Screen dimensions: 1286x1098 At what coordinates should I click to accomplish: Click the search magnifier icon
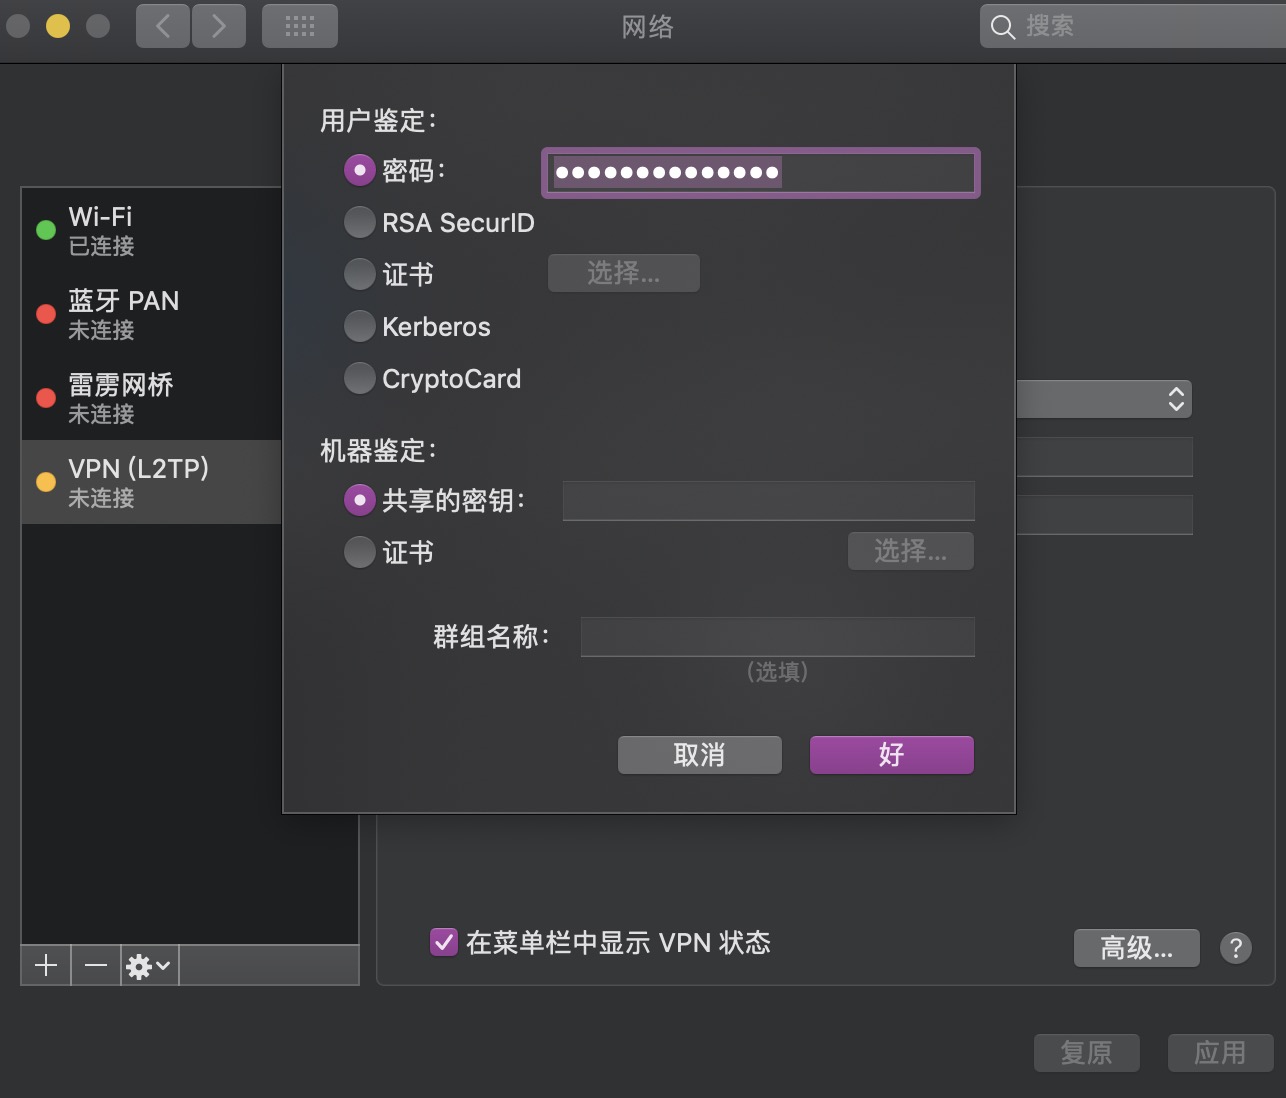pos(1002,27)
